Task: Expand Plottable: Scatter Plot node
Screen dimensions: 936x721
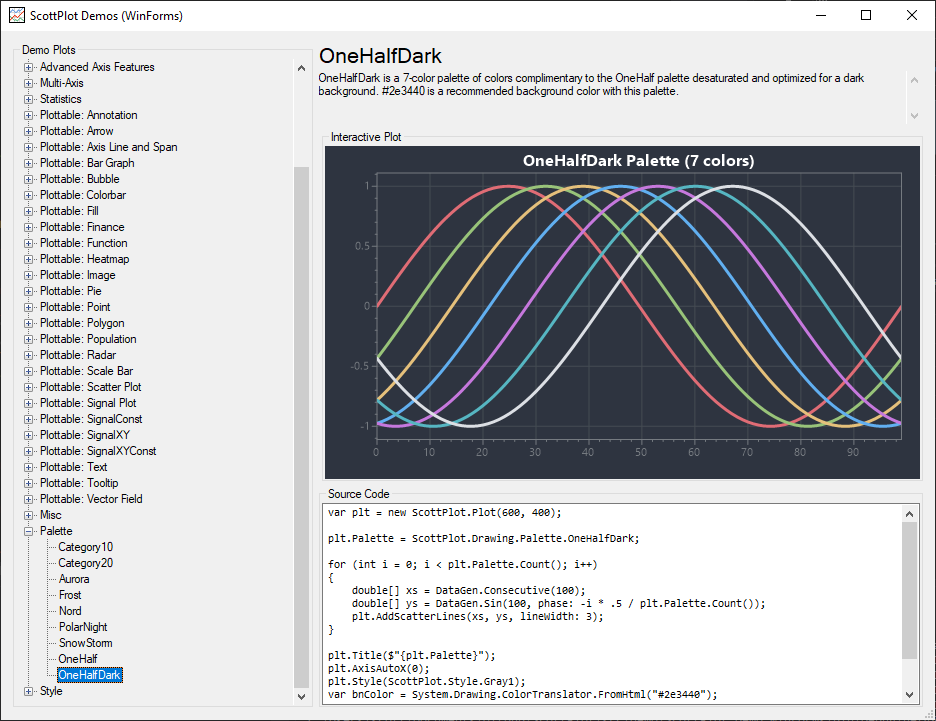Action: pyautogui.click(x=28, y=387)
